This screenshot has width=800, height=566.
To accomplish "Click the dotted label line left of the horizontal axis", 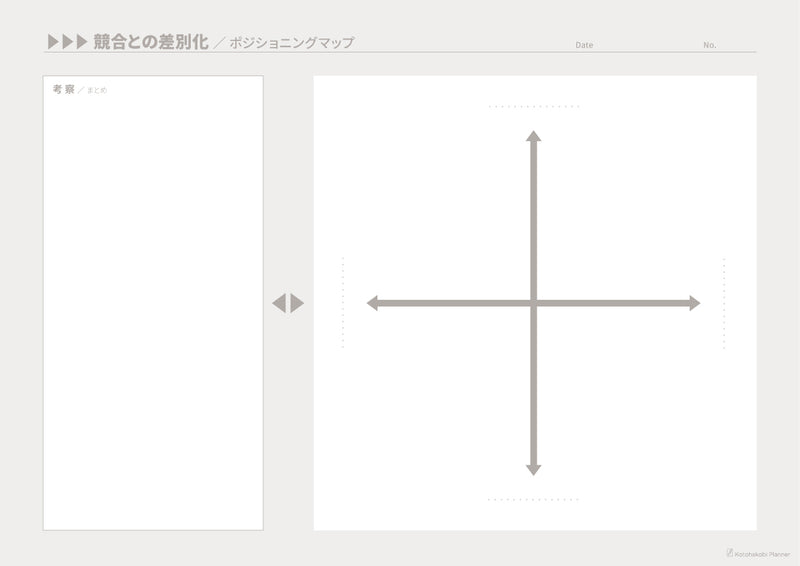I will [x=343, y=303].
